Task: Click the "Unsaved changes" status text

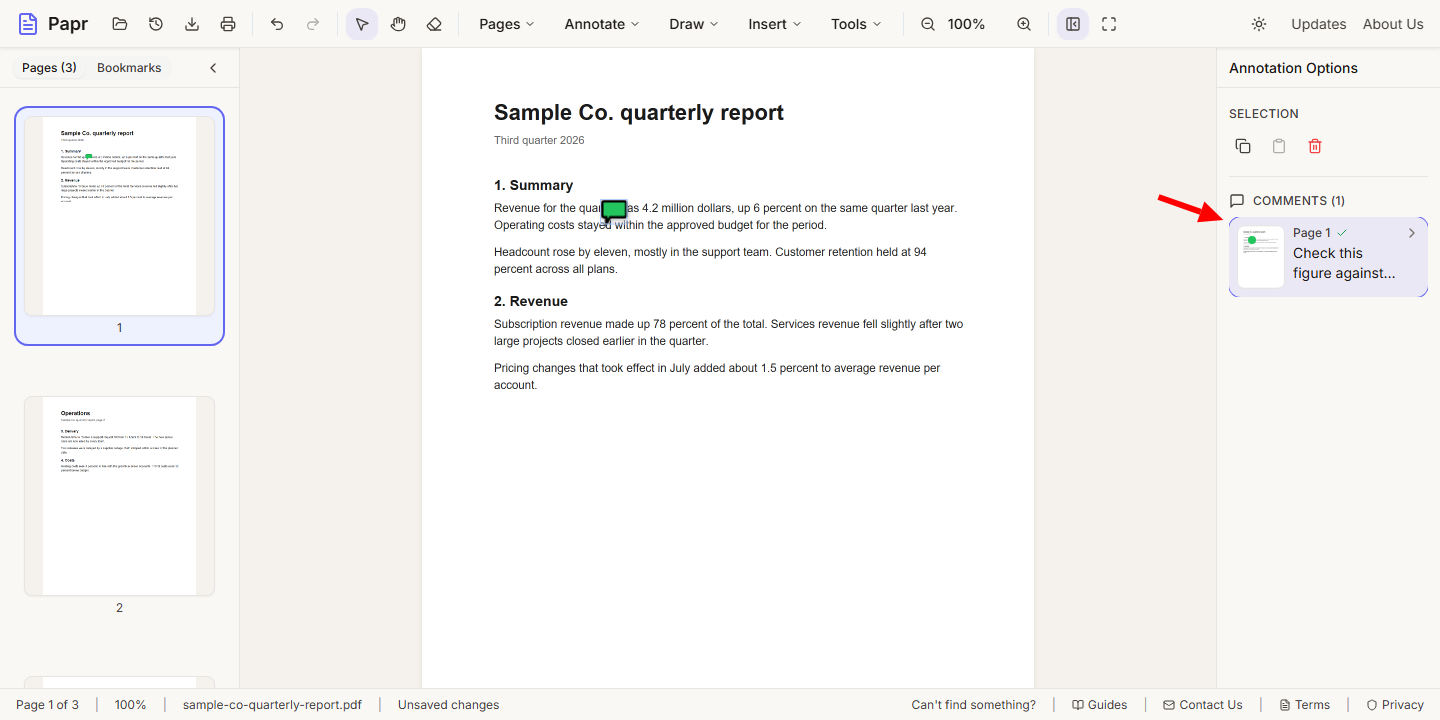Action: (448, 705)
